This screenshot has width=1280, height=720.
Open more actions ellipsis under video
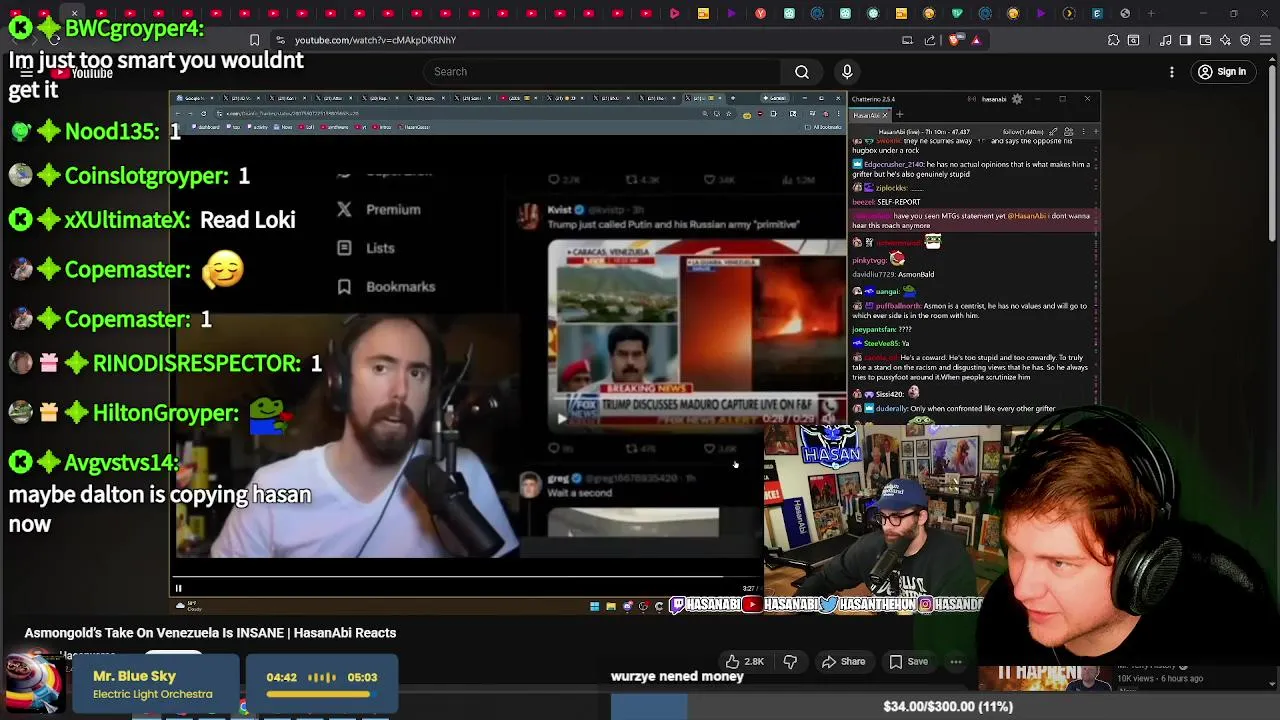[956, 662]
